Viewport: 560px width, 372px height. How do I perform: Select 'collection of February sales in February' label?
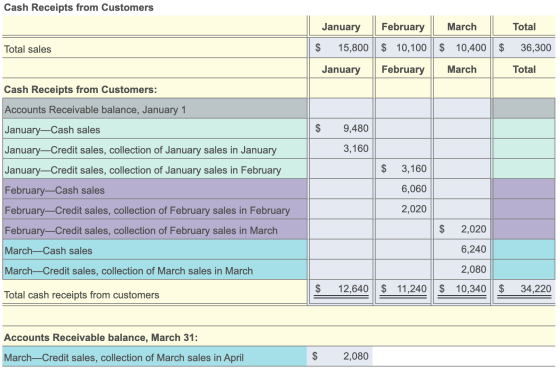coord(147,211)
